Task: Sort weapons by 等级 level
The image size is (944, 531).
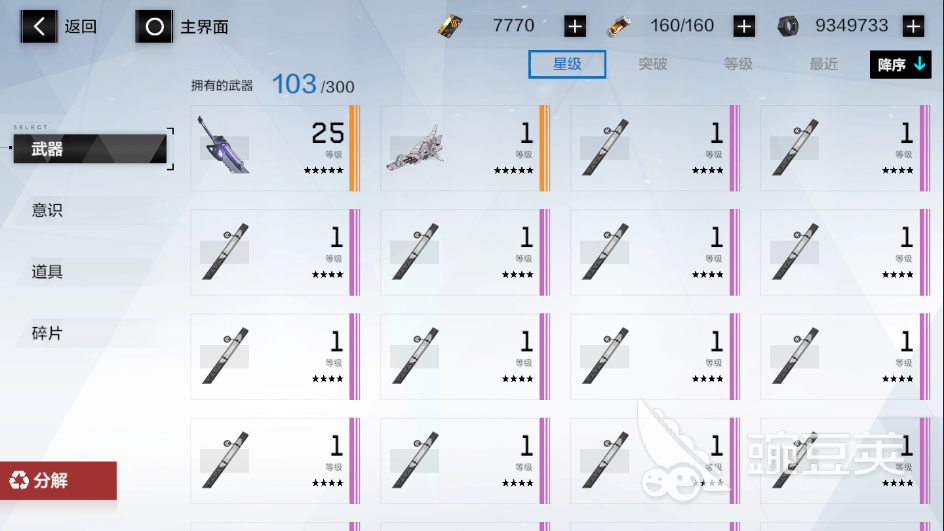Action: click(738, 64)
